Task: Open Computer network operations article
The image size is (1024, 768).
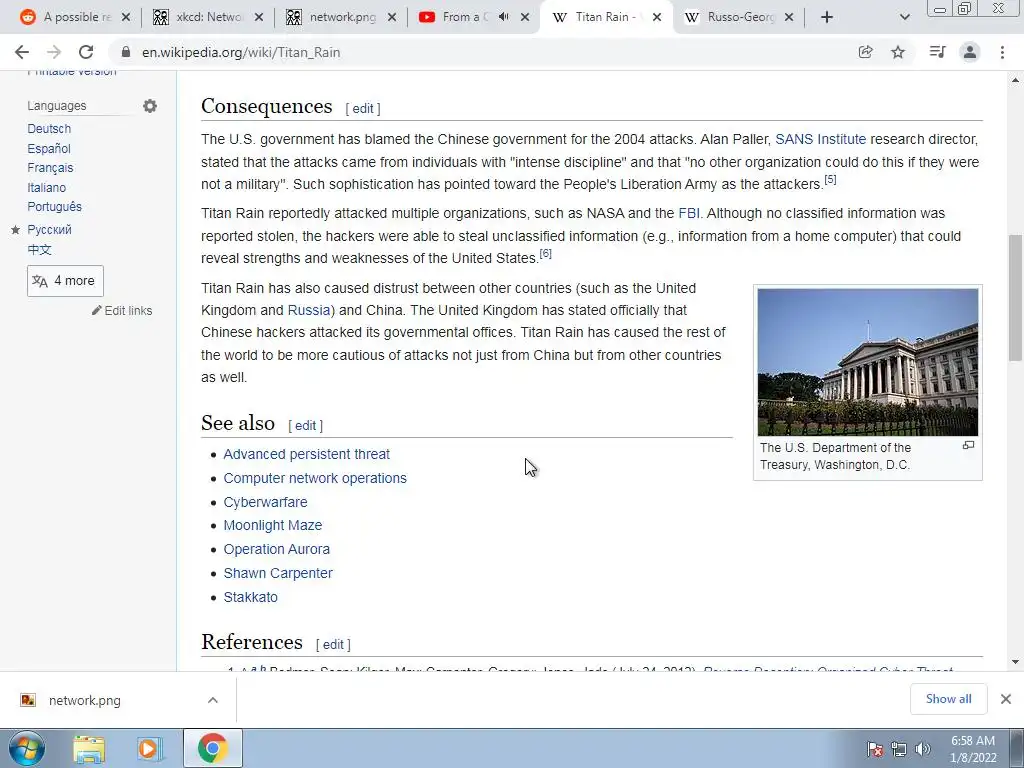Action: point(315,478)
